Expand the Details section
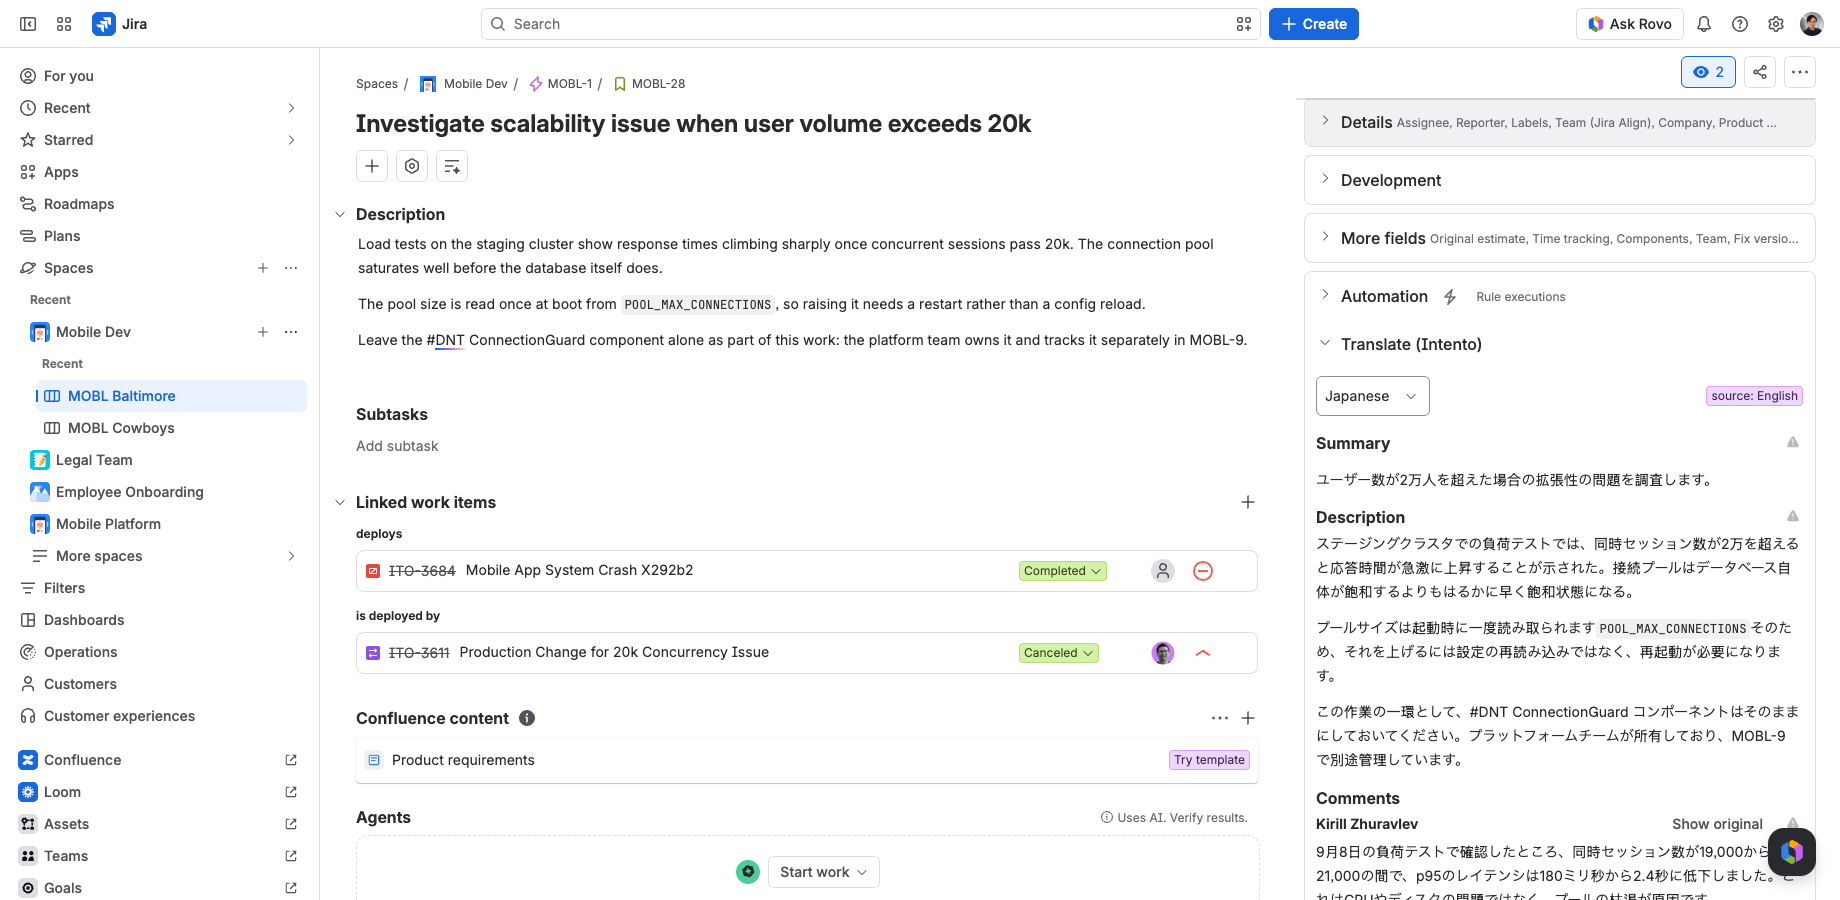1840x900 pixels. click(1559, 123)
